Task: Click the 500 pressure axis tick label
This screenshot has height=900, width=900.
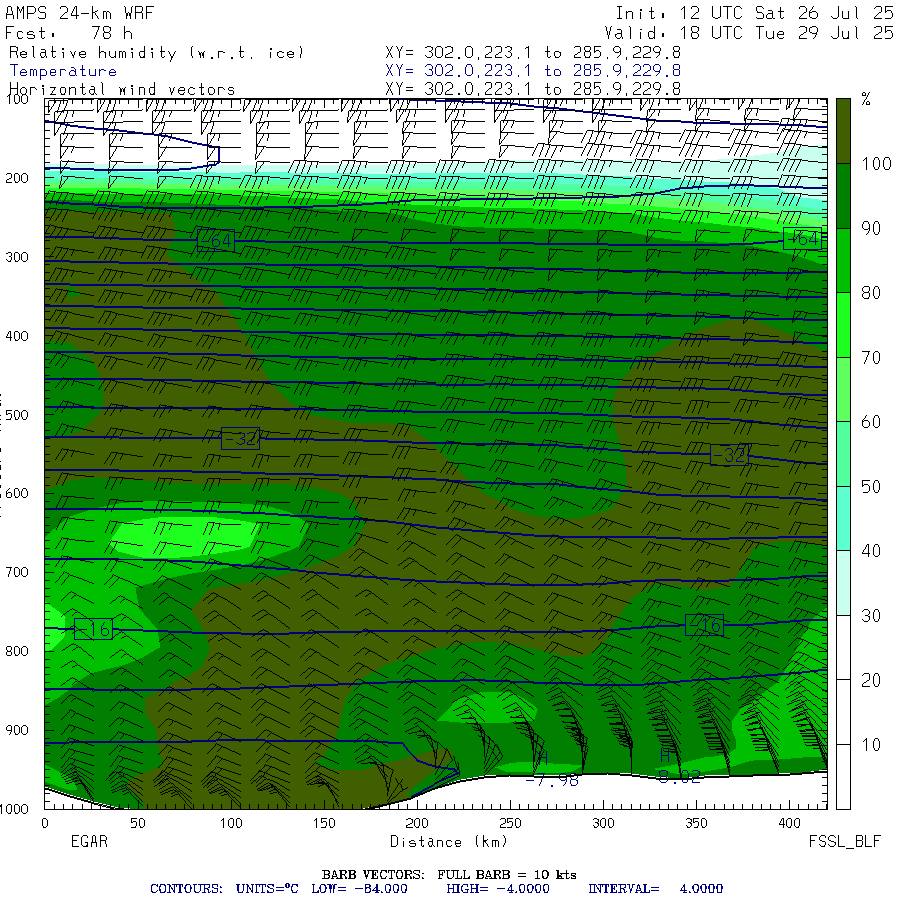Action: 17,414
